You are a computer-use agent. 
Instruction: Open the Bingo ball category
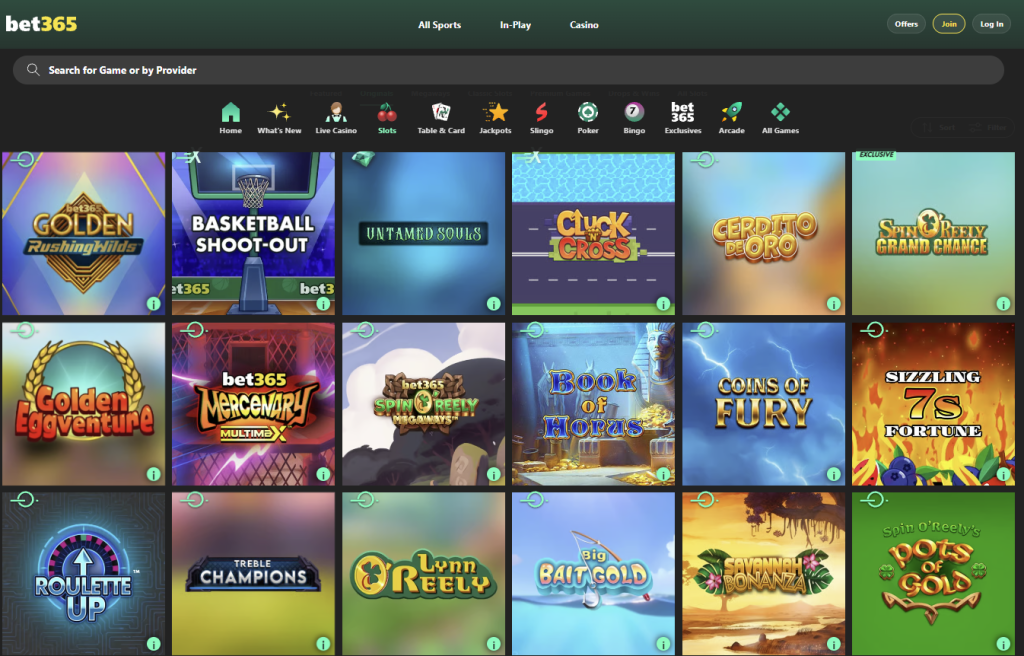[634, 118]
